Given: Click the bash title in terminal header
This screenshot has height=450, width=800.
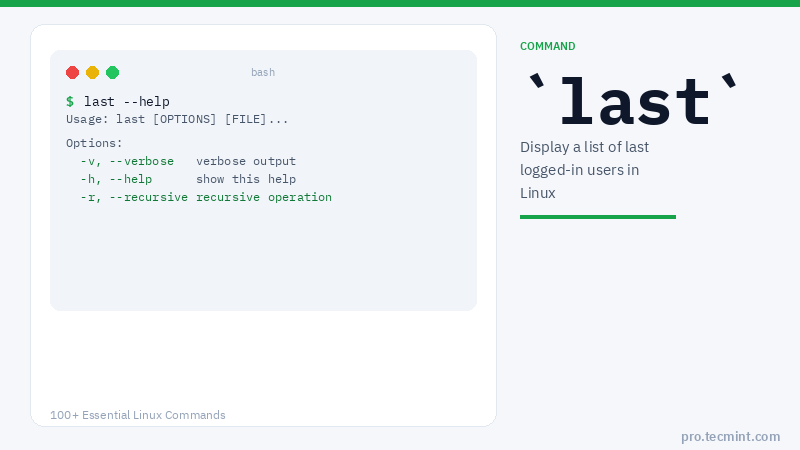Looking at the screenshot, I should [x=263, y=72].
